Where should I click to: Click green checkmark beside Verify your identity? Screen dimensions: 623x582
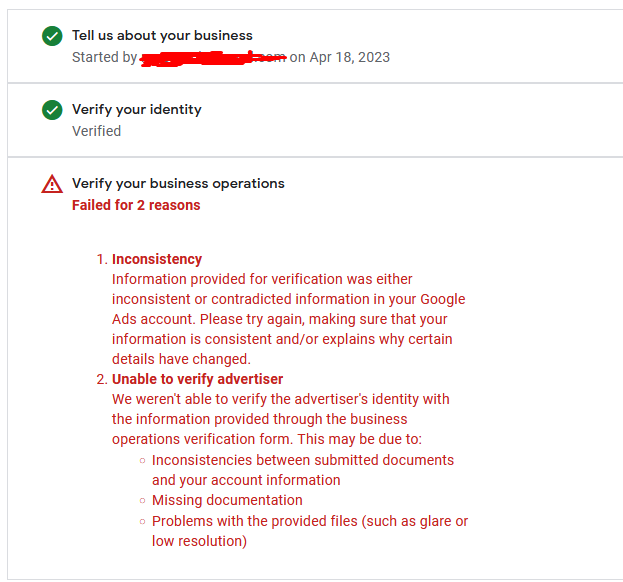[x=52, y=110]
